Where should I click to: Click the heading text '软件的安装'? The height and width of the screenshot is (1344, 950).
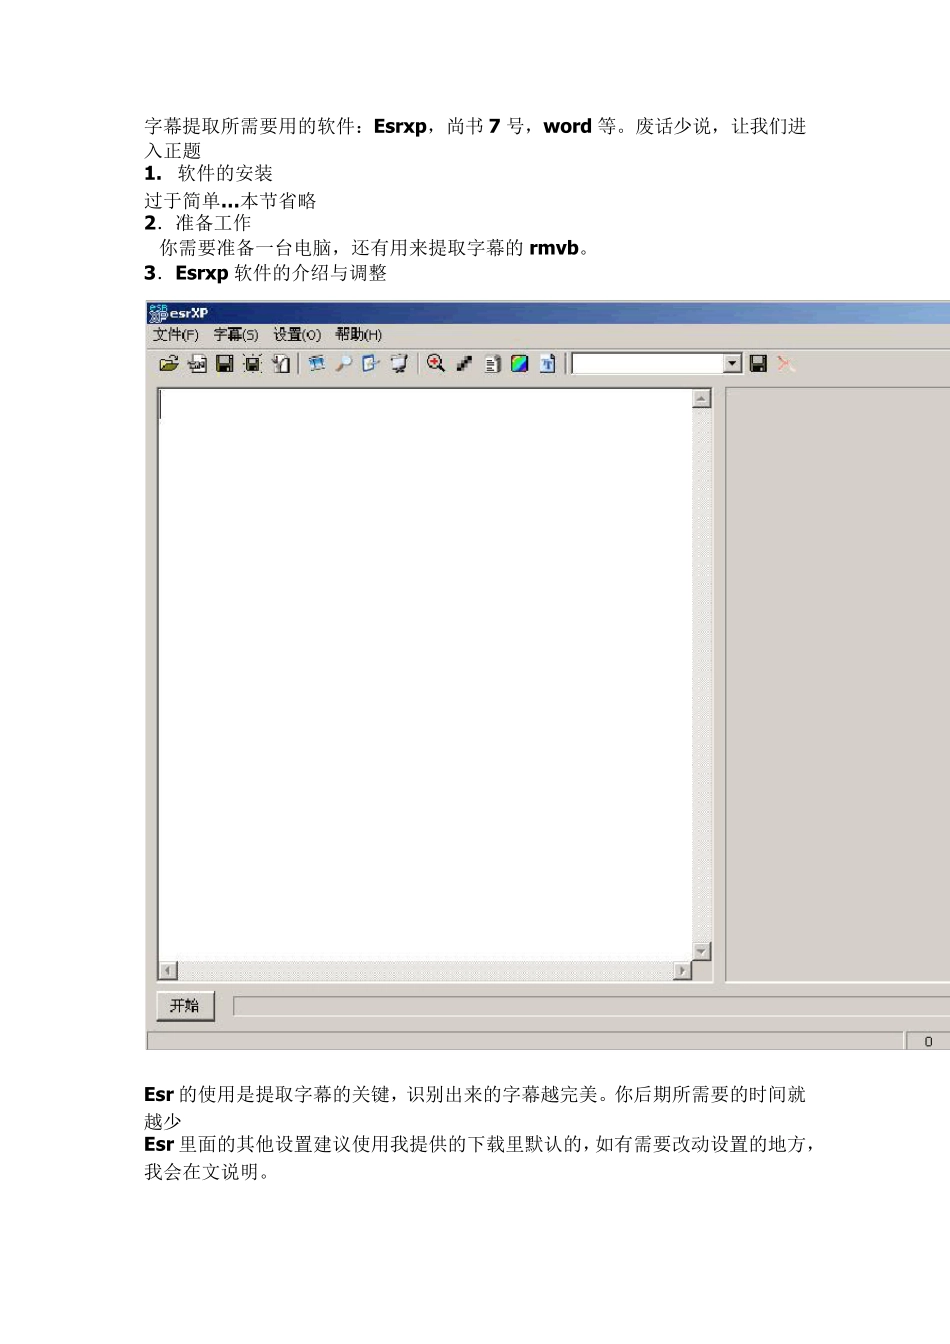pyautogui.click(x=225, y=174)
